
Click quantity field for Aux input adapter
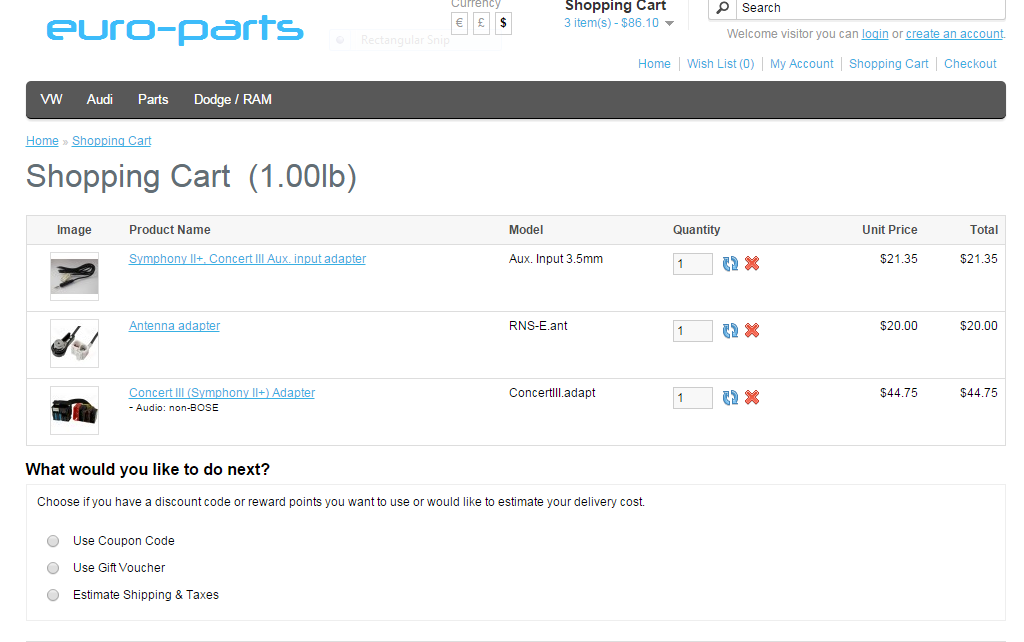693,264
